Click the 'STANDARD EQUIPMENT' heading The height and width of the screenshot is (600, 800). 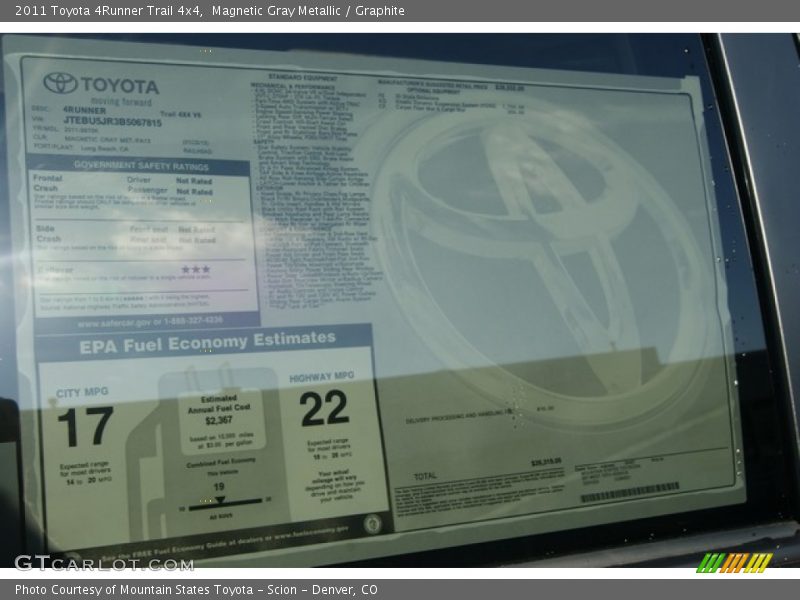pyautogui.click(x=303, y=78)
